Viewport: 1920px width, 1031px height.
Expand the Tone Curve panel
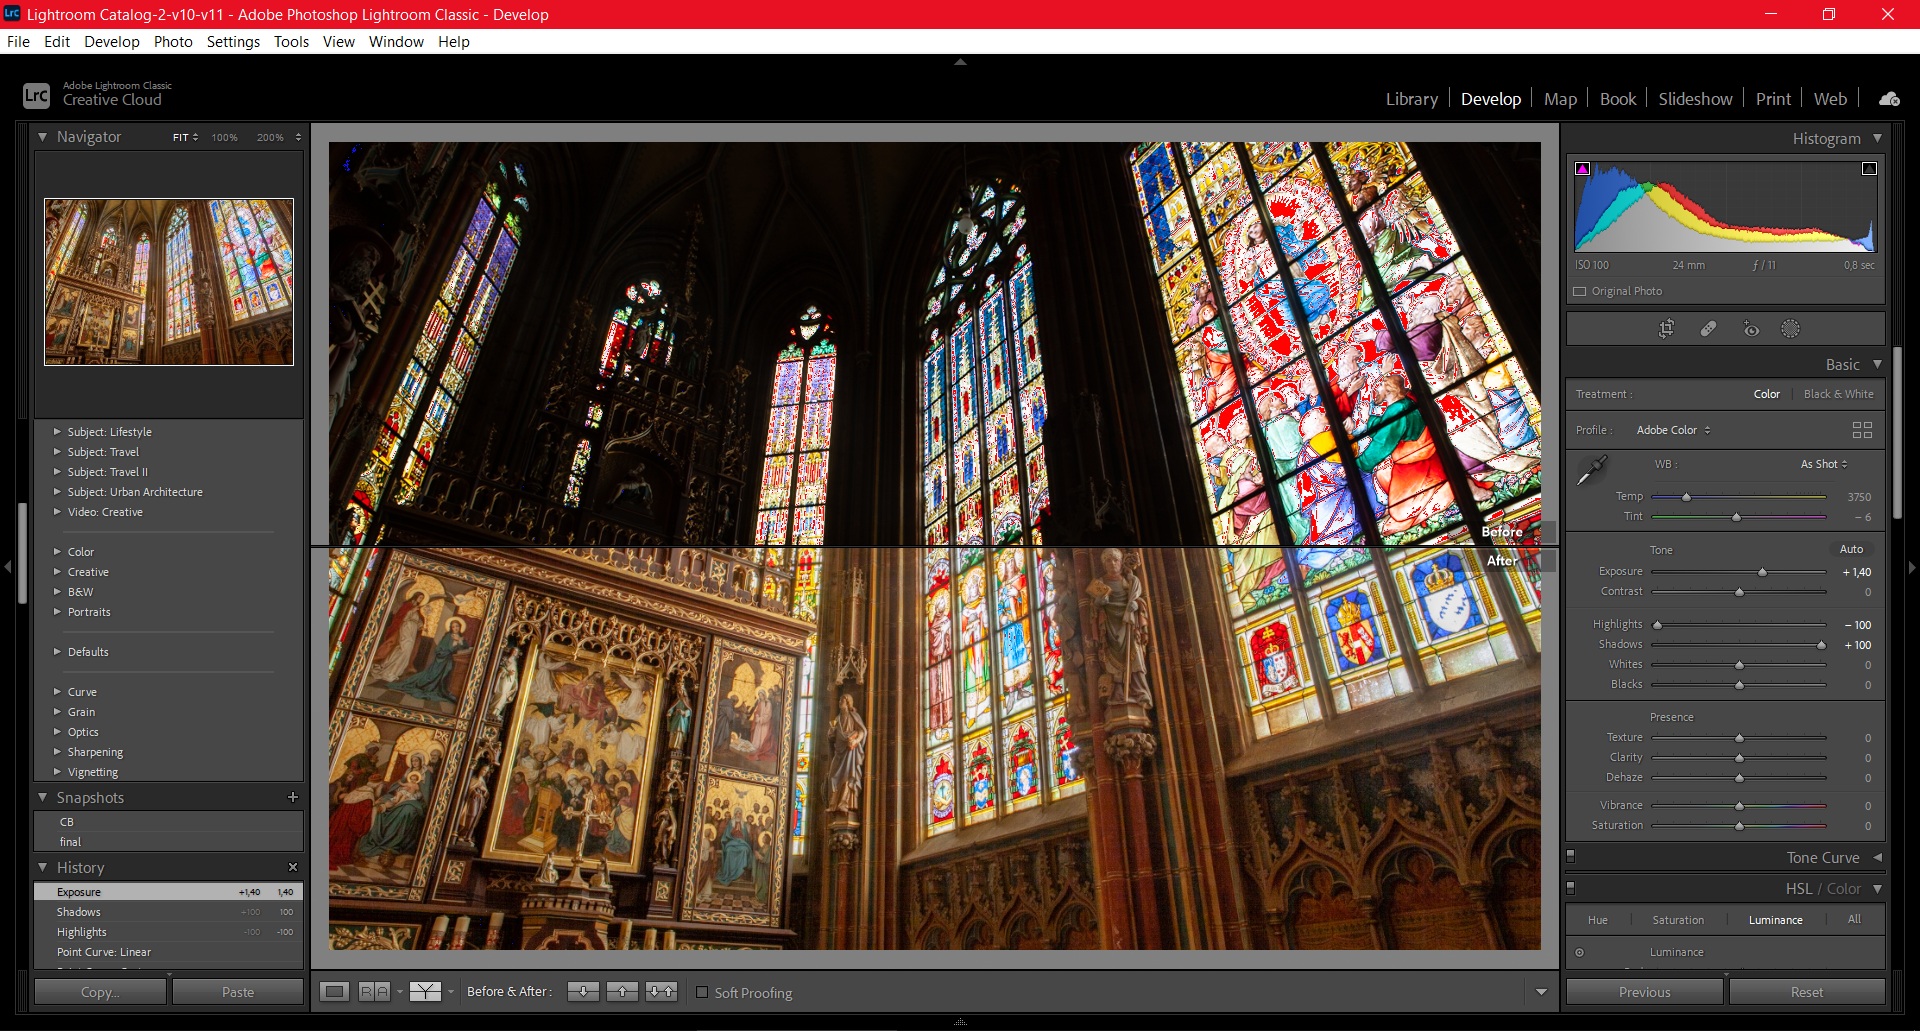(x=1877, y=857)
